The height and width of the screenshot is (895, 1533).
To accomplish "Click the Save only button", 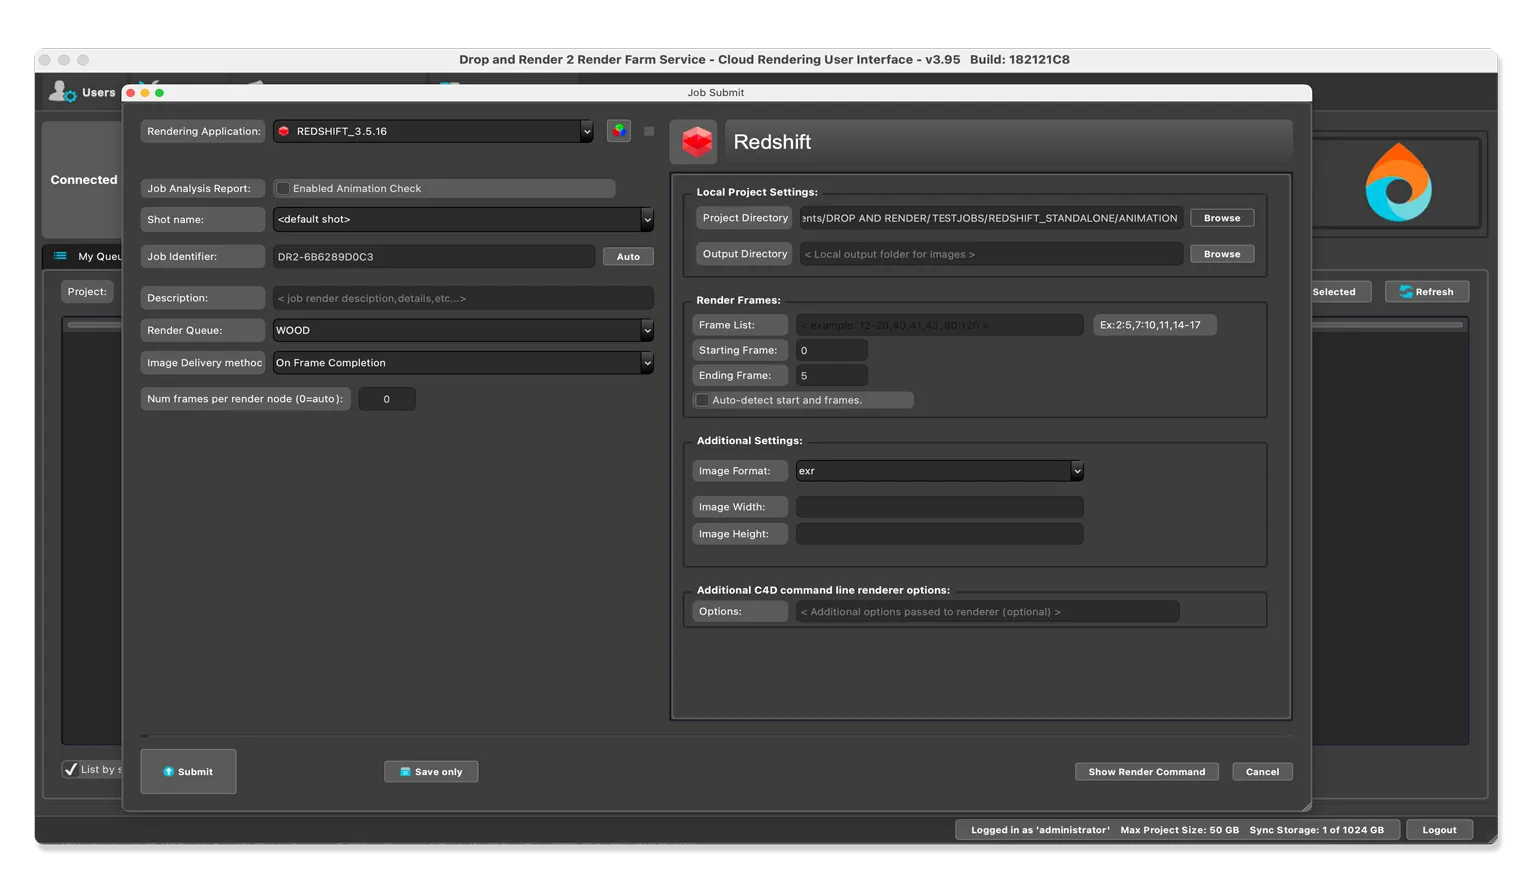I will click(x=431, y=771).
